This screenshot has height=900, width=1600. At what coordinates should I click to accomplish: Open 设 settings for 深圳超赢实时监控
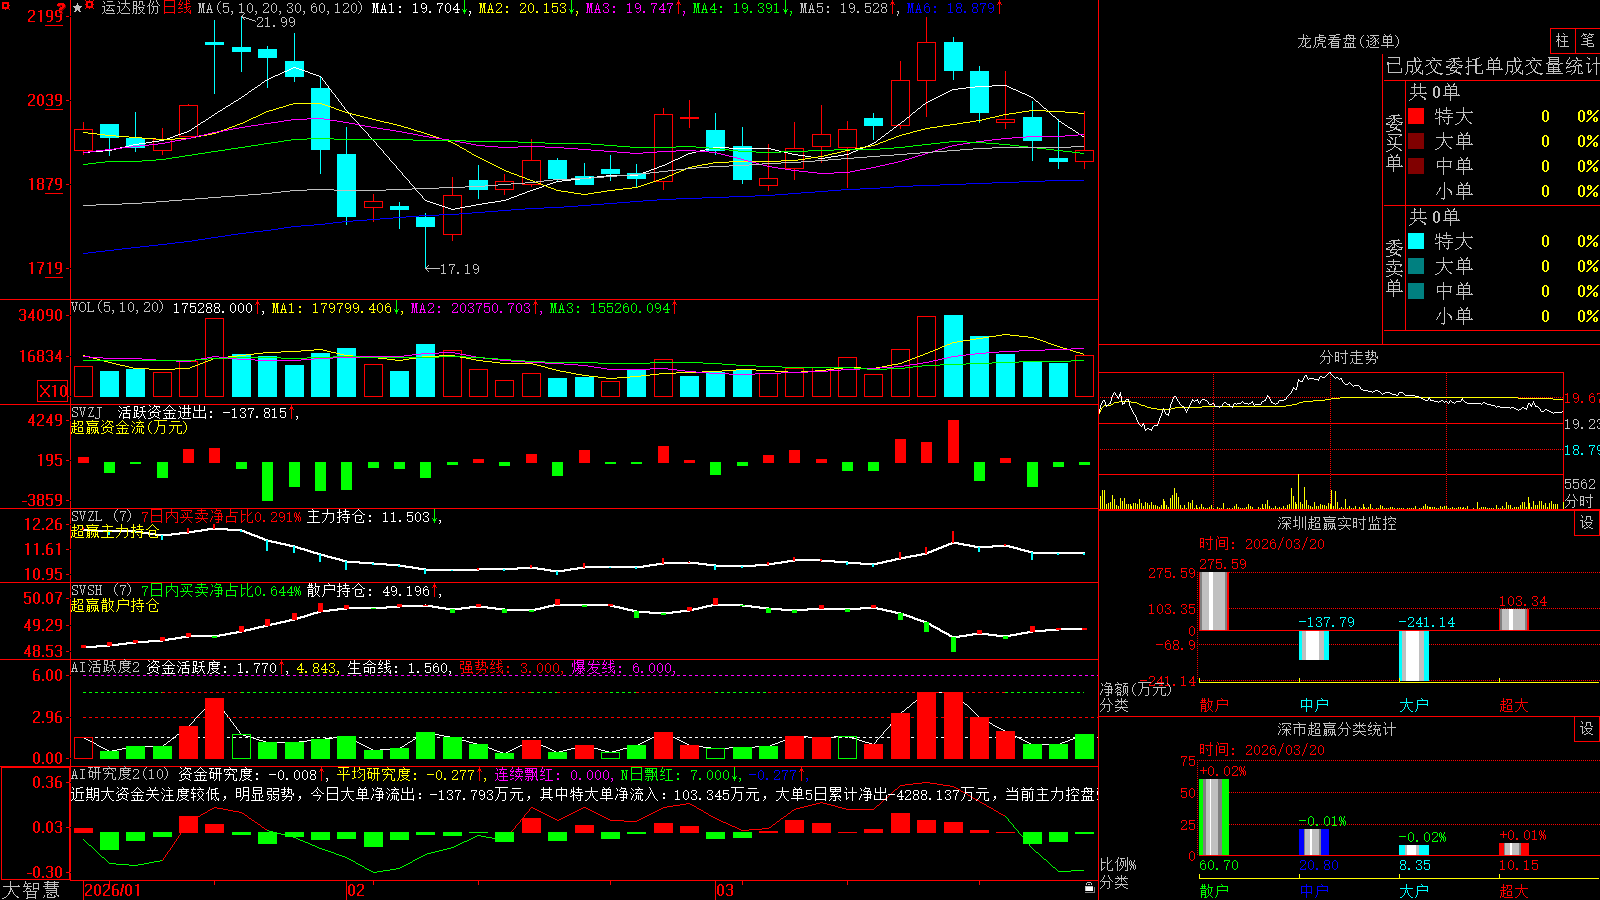coord(1587,523)
